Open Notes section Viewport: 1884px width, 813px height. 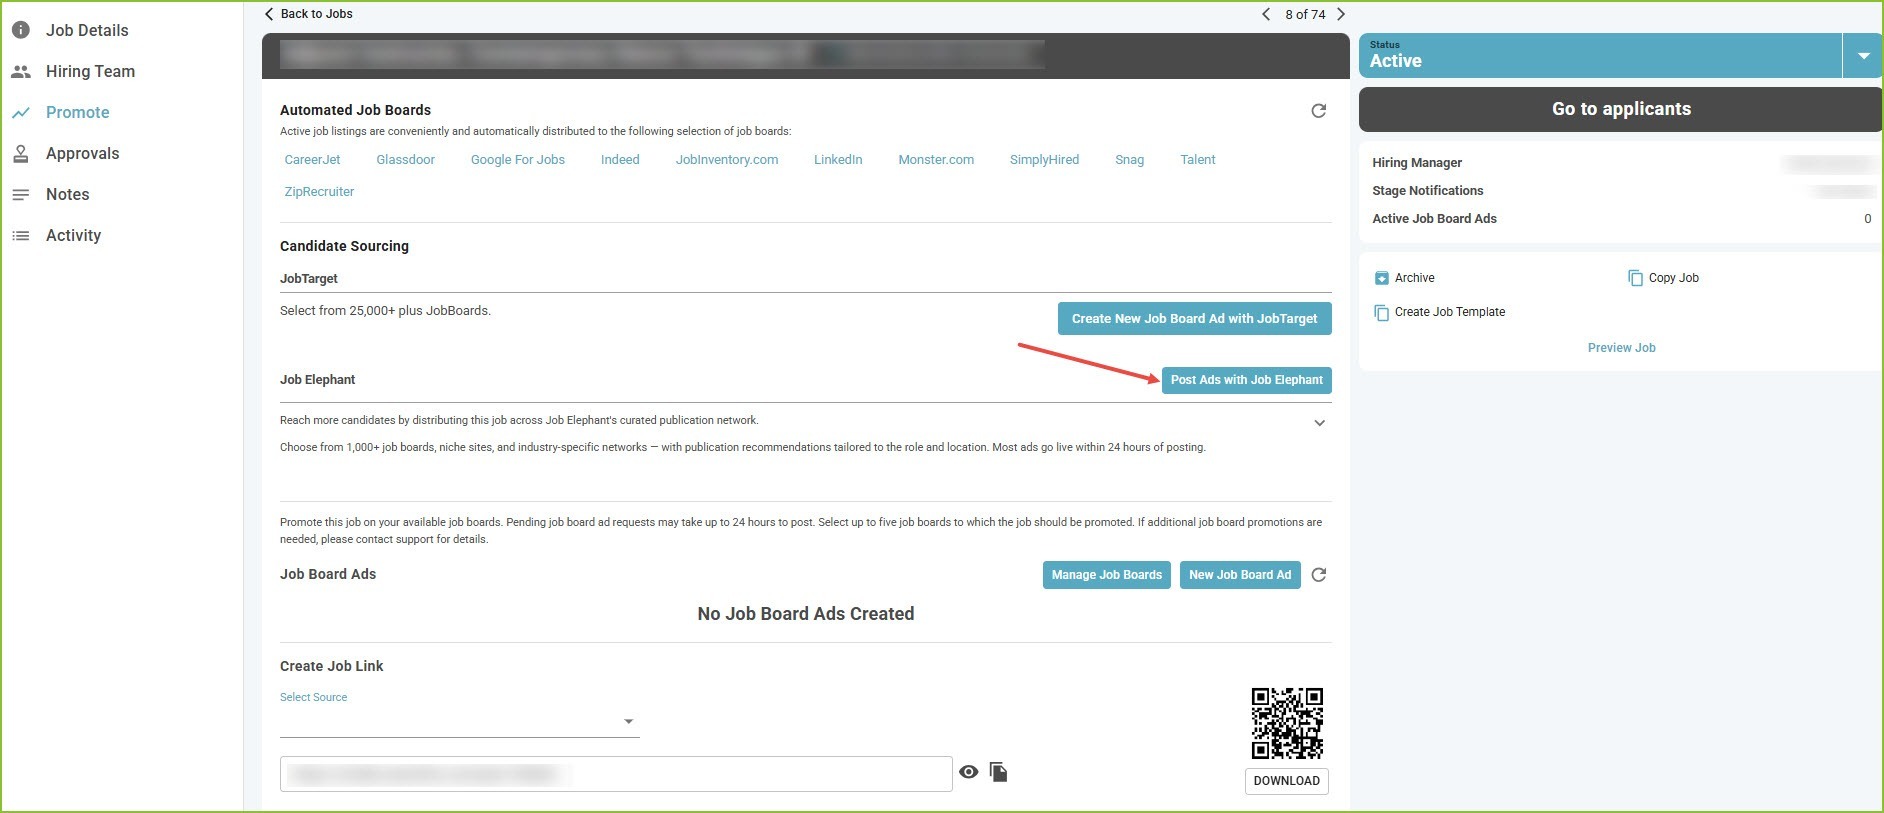[x=68, y=194]
